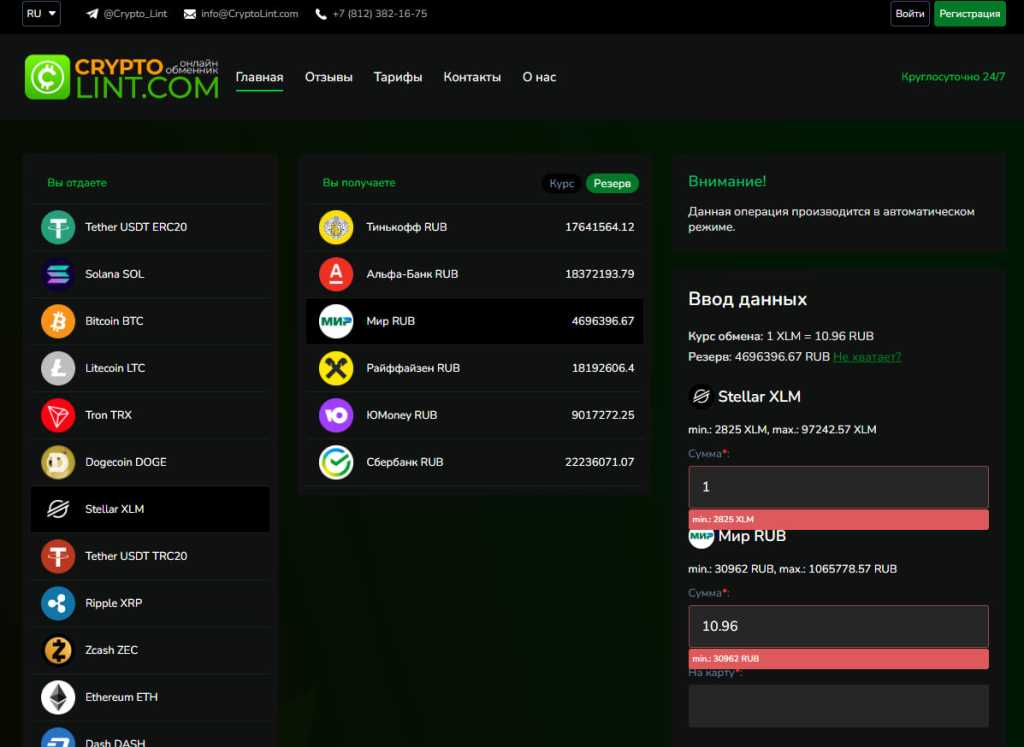The width and height of the screenshot is (1024, 747).
Task: Click the Райффайзен reserve value 18192606.4
Action: tap(603, 368)
